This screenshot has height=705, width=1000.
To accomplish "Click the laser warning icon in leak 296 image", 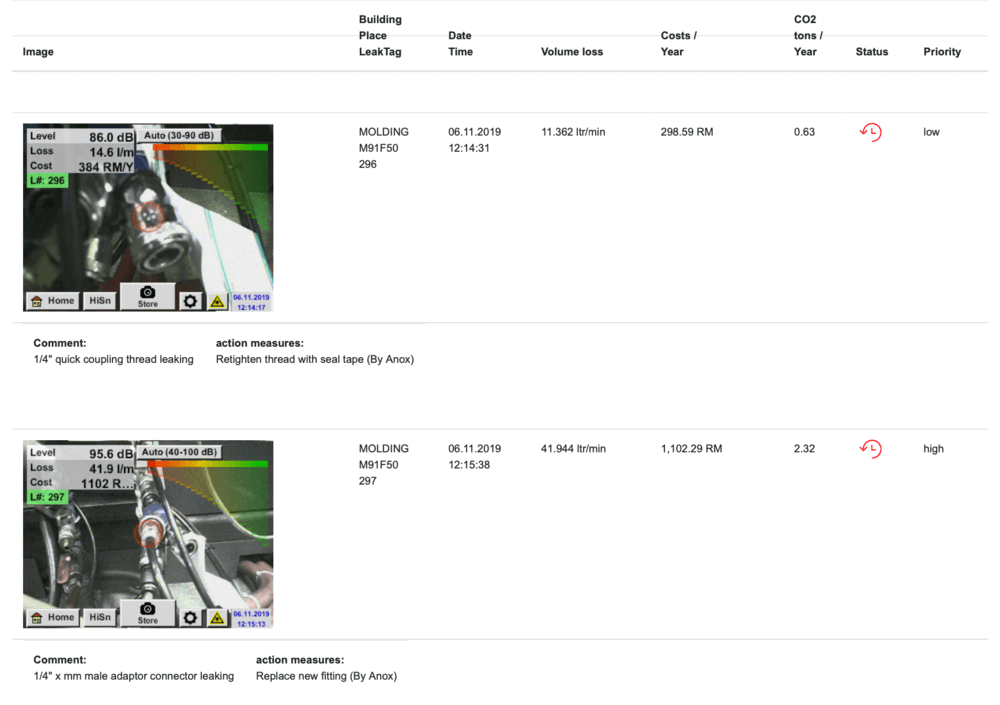I will click(217, 300).
